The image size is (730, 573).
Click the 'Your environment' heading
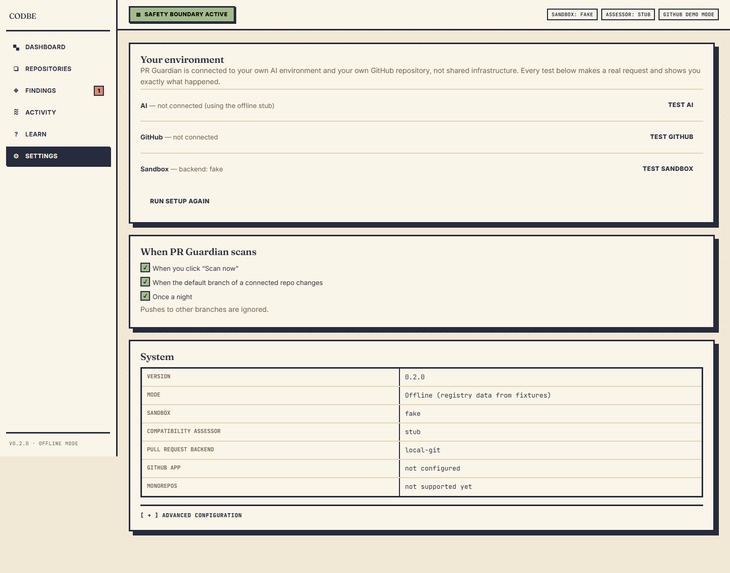coord(182,60)
